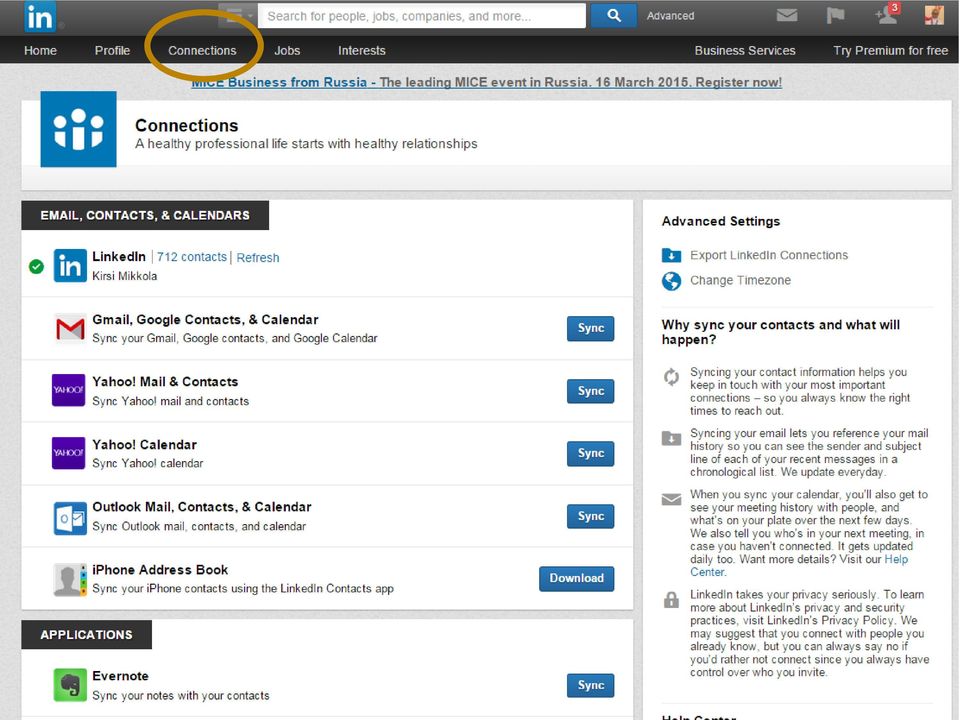The image size is (960, 720).
Task: Click Try Premium for free
Action: tap(890, 51)
